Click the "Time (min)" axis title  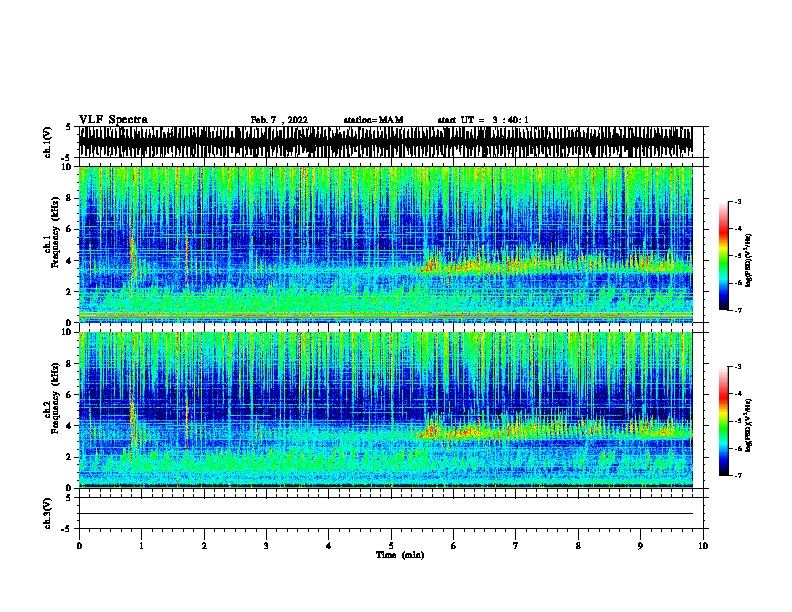pos(400,555)
